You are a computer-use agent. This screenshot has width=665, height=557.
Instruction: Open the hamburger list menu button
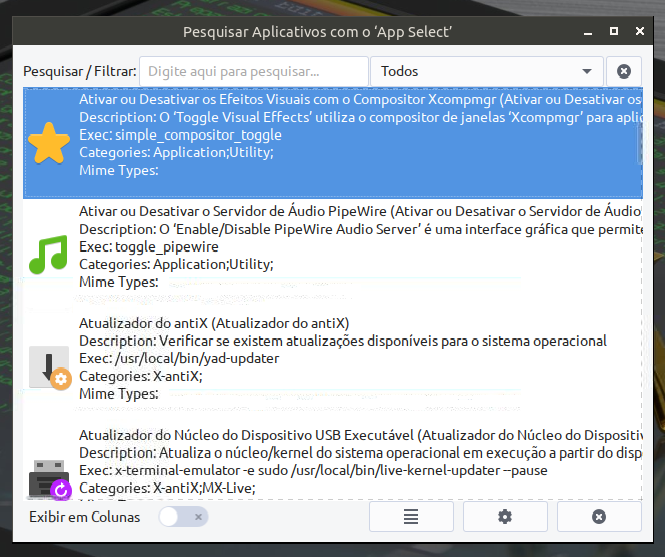point(411,517)
